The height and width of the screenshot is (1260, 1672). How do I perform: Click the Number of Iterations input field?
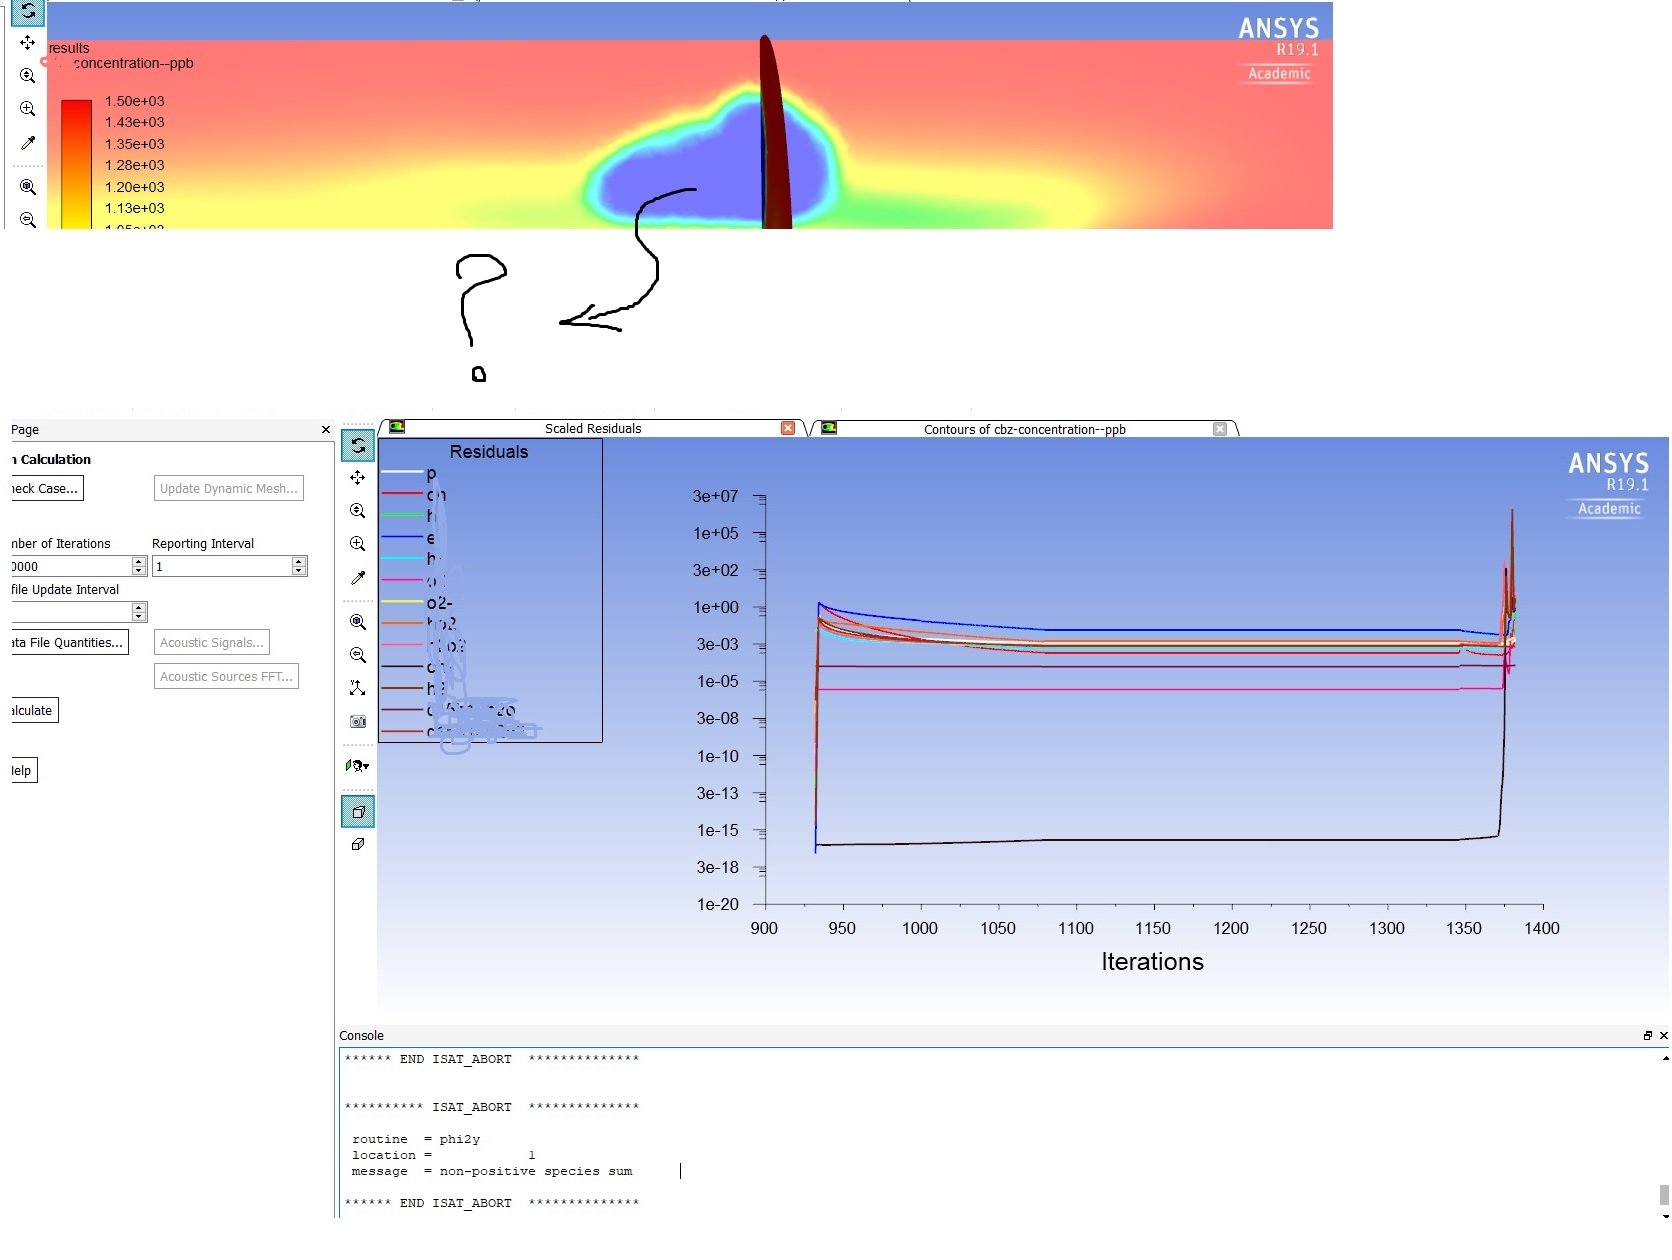pyautogui.click(x=71, y=567)
